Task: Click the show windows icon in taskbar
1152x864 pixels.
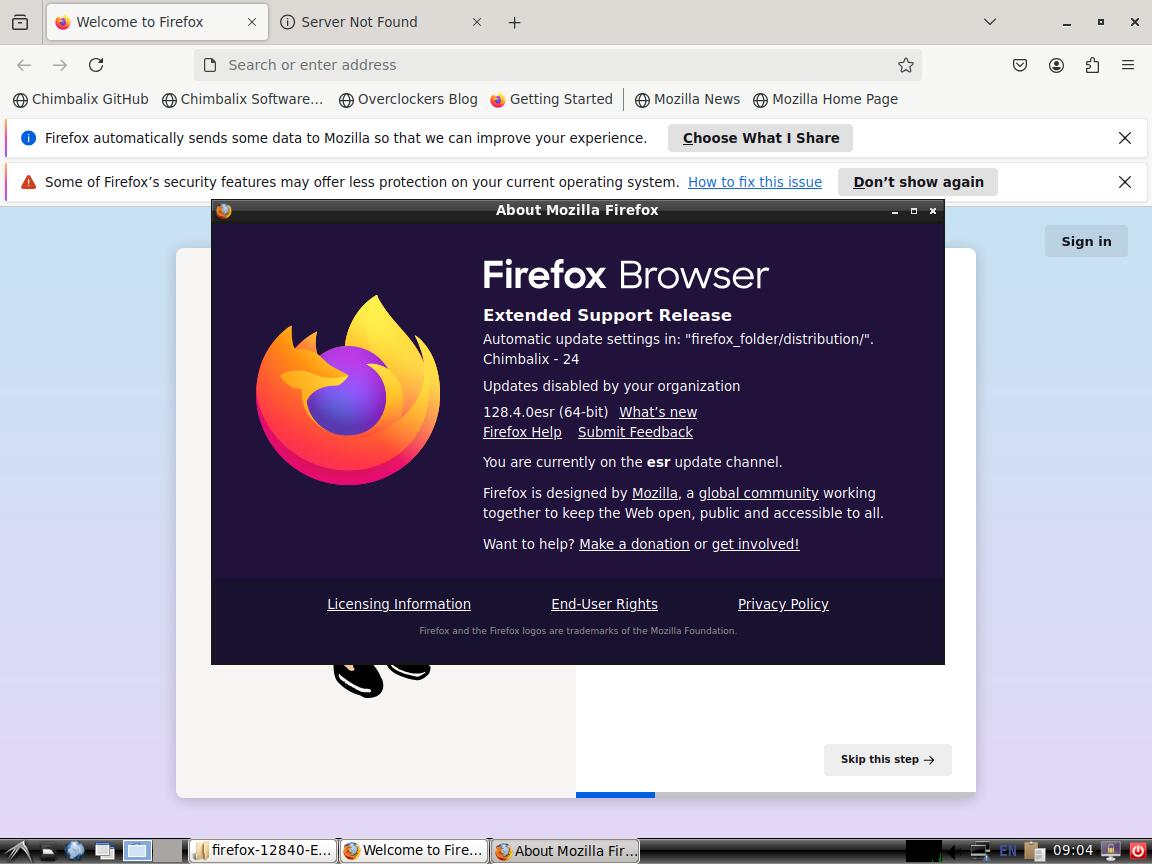Action: [104, 852]
